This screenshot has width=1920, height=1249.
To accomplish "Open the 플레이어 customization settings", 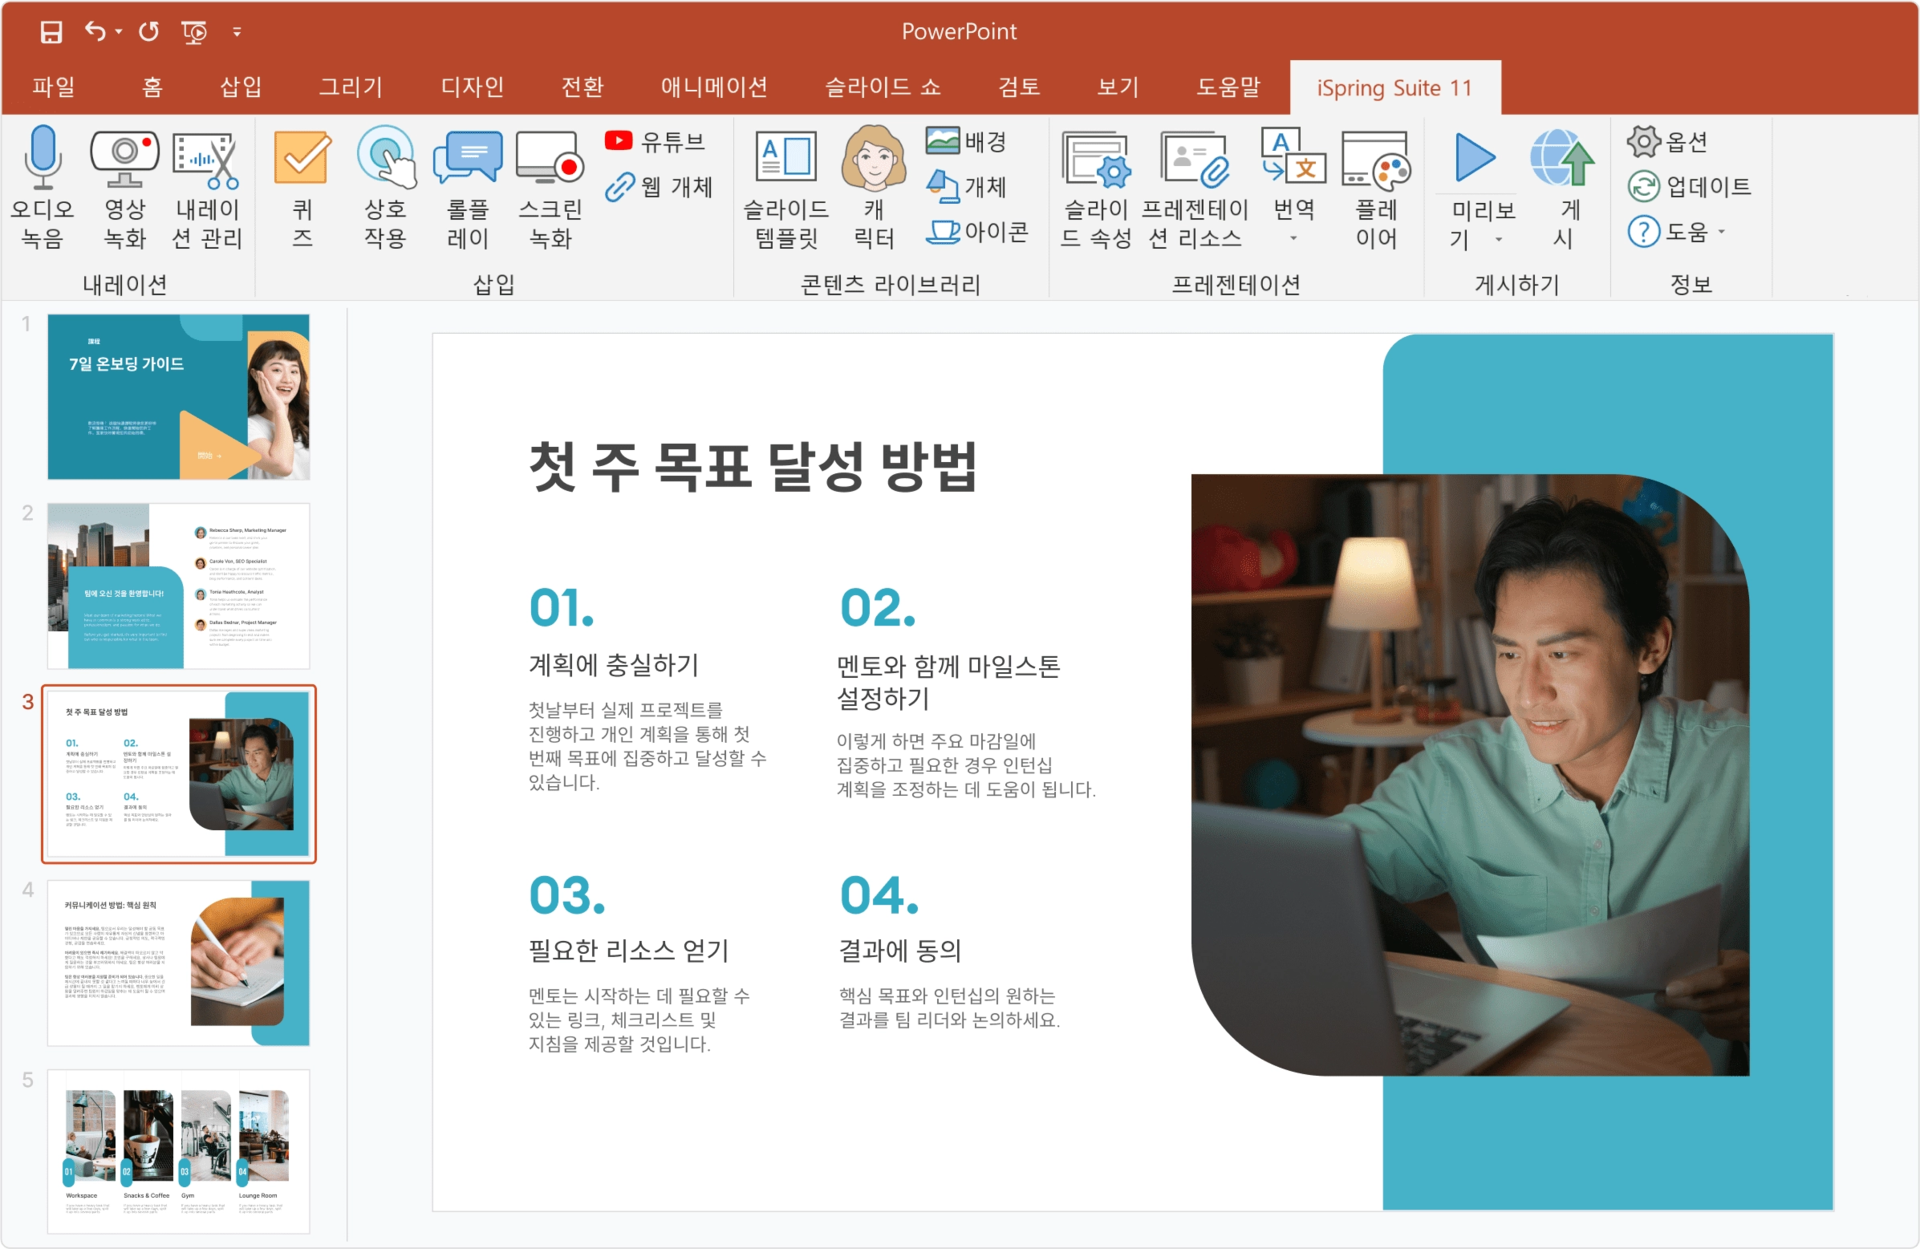I will 1376,160.
